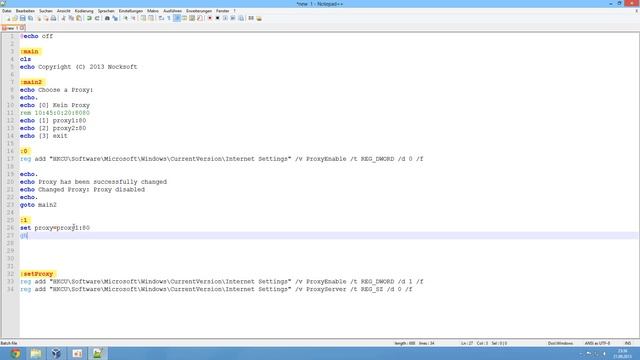Open the Fenster menu

[222, 11]
